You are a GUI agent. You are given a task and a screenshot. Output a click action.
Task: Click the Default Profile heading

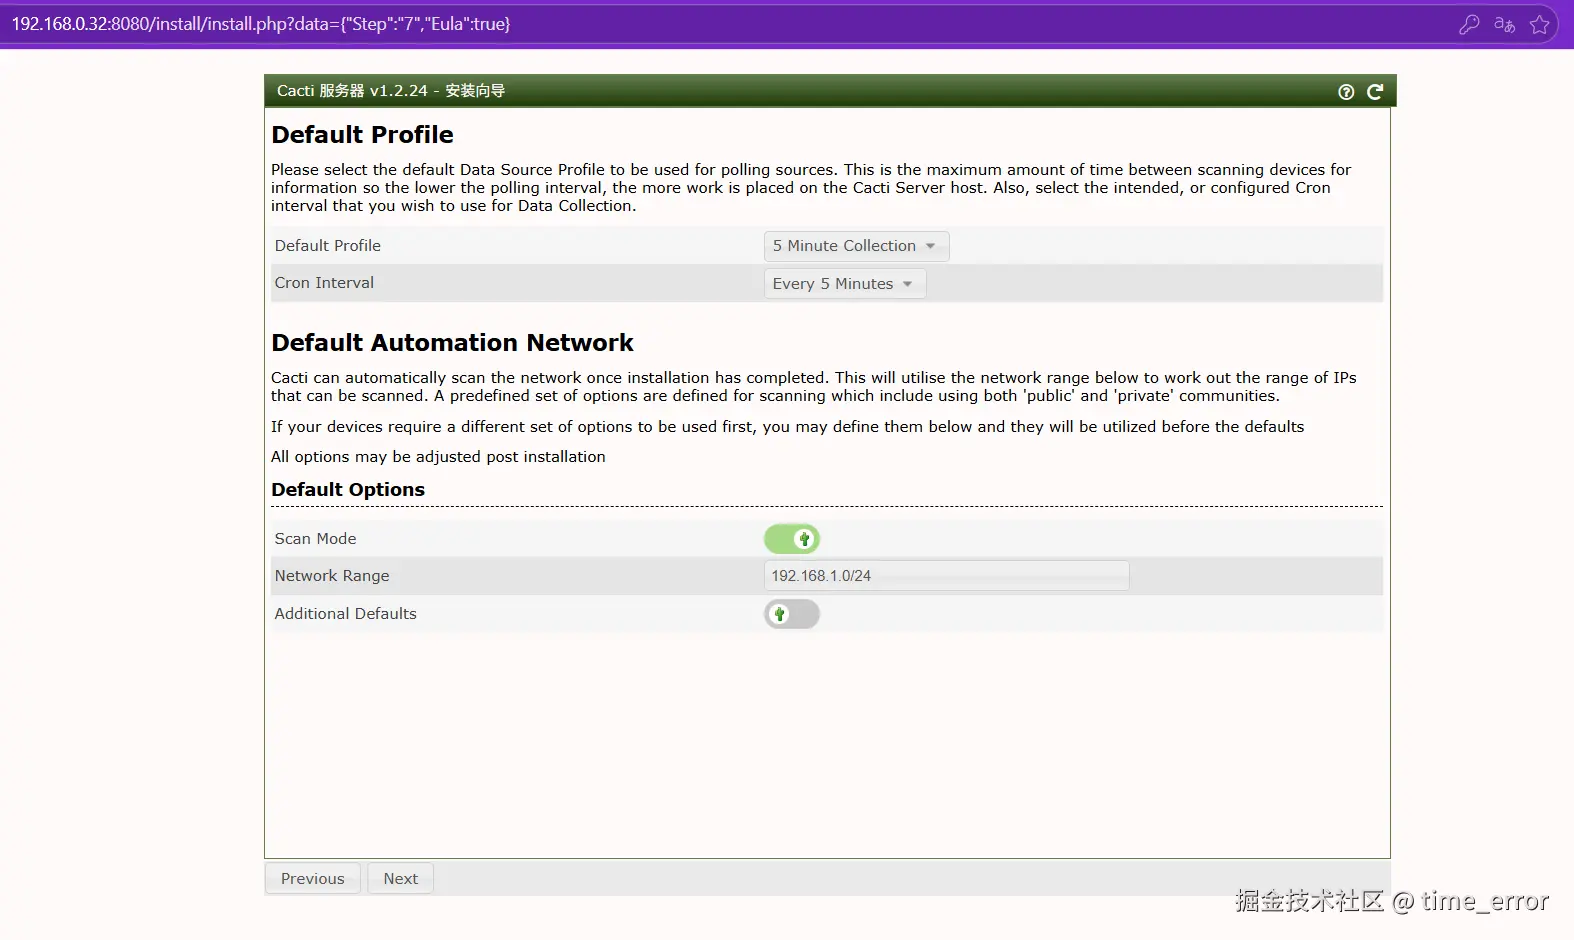[x=362, y=135]
